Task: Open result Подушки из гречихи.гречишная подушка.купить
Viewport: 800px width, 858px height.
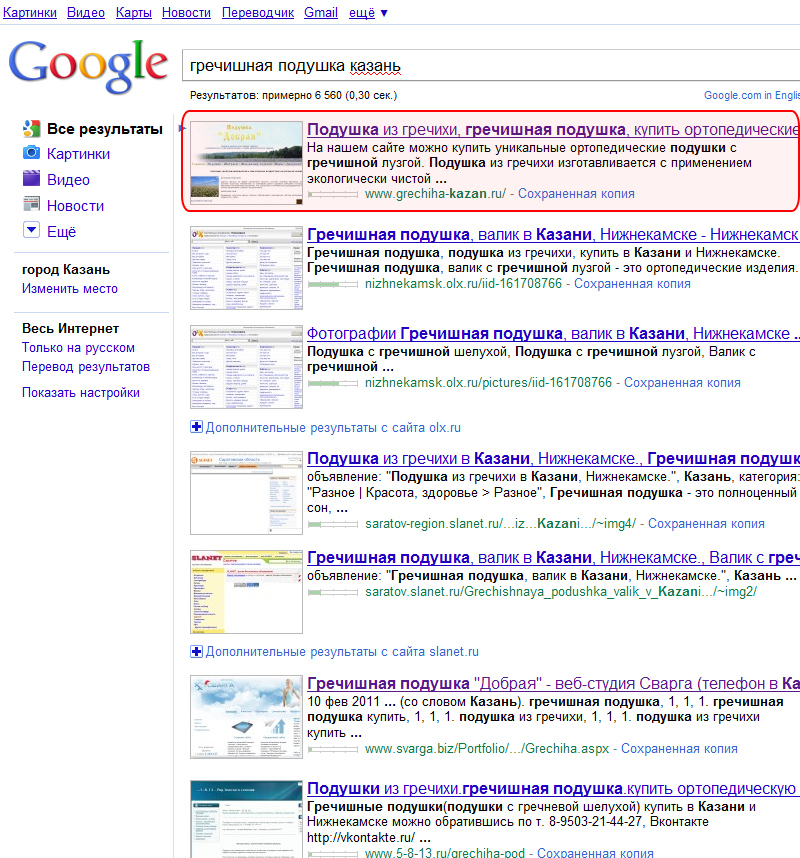Action: (x=552, y=789)
